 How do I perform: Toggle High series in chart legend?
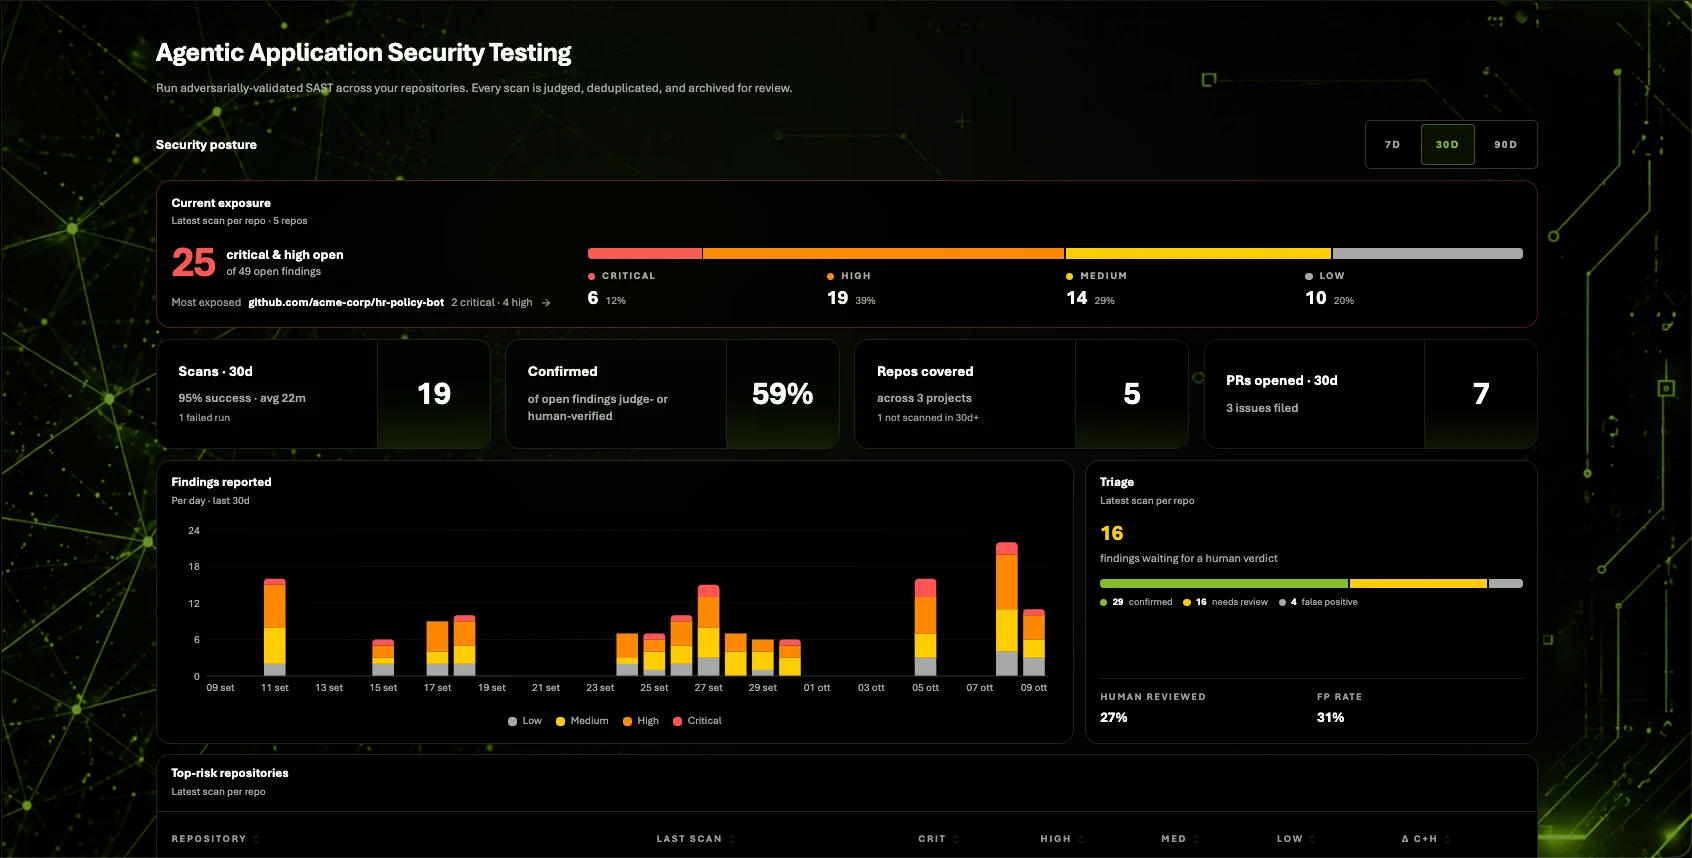click(x=641, y=721)
